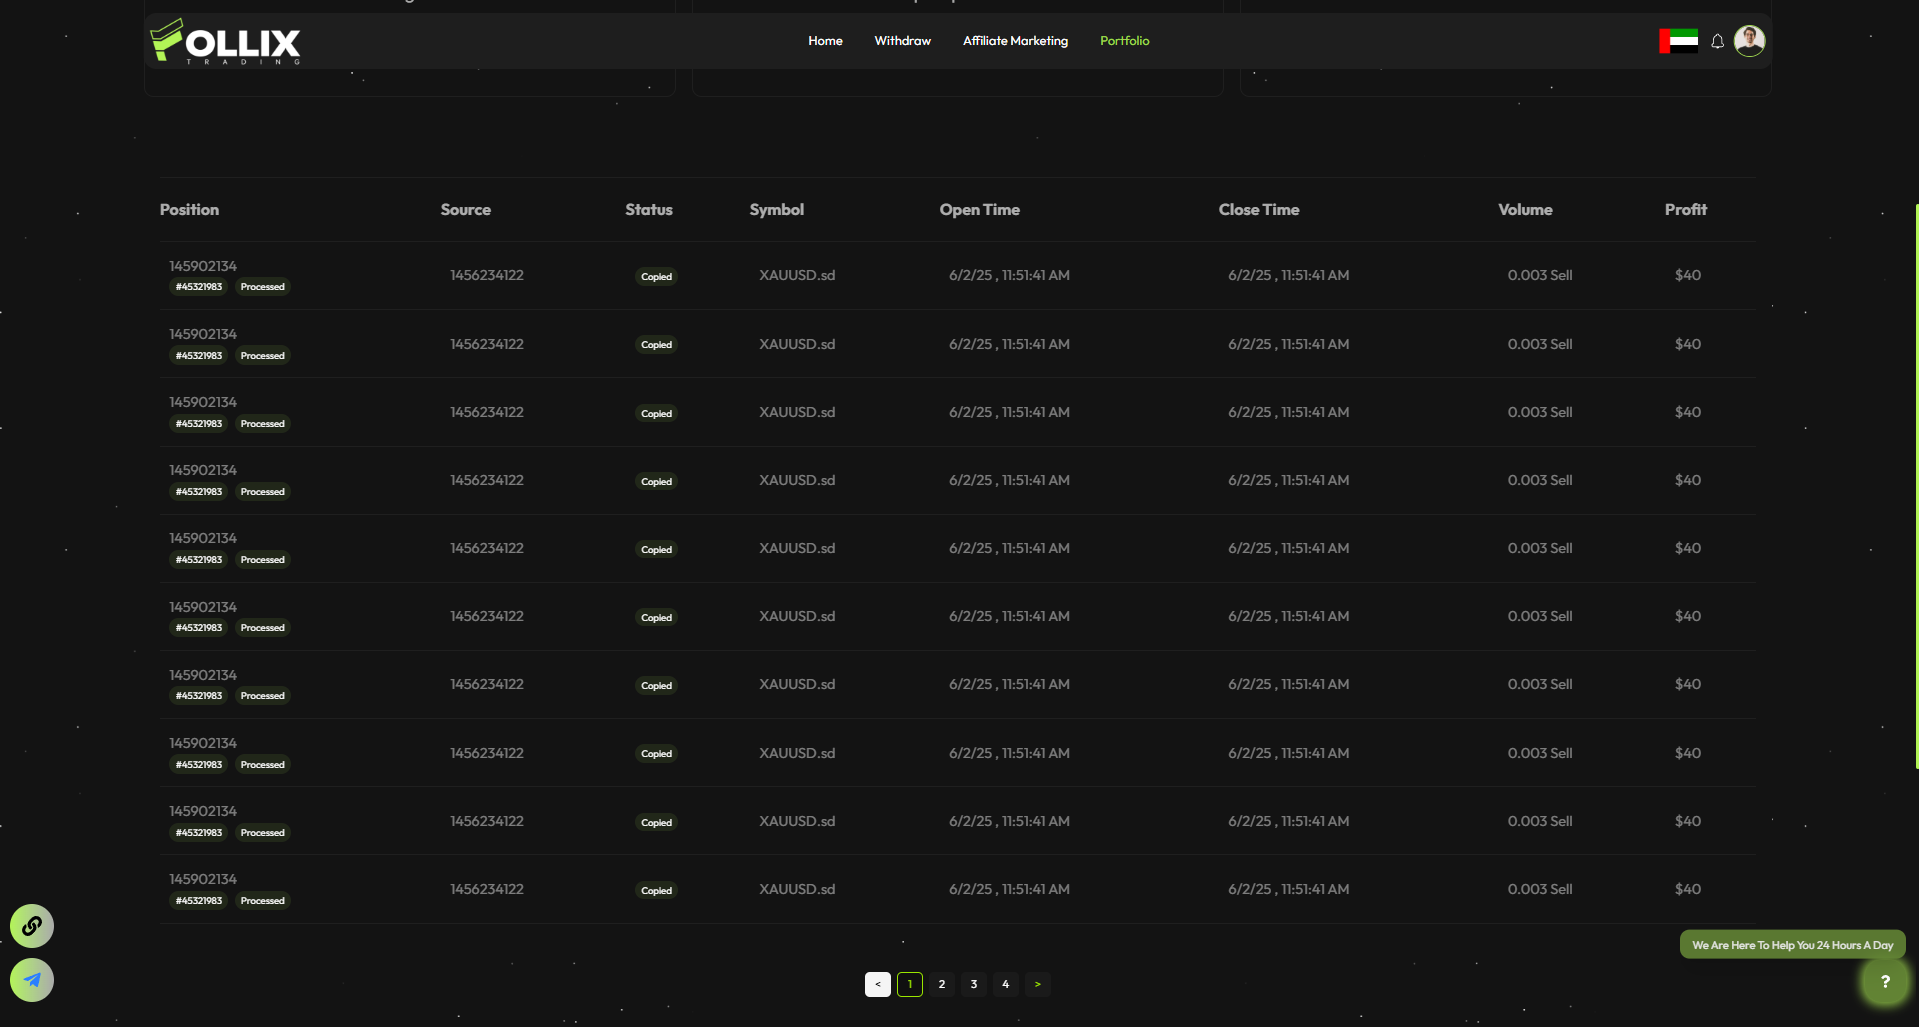The height and width of the screenshot is (1027, 1919).
Task: Click the UAE flag language selector
Action: coord(1679,41)
